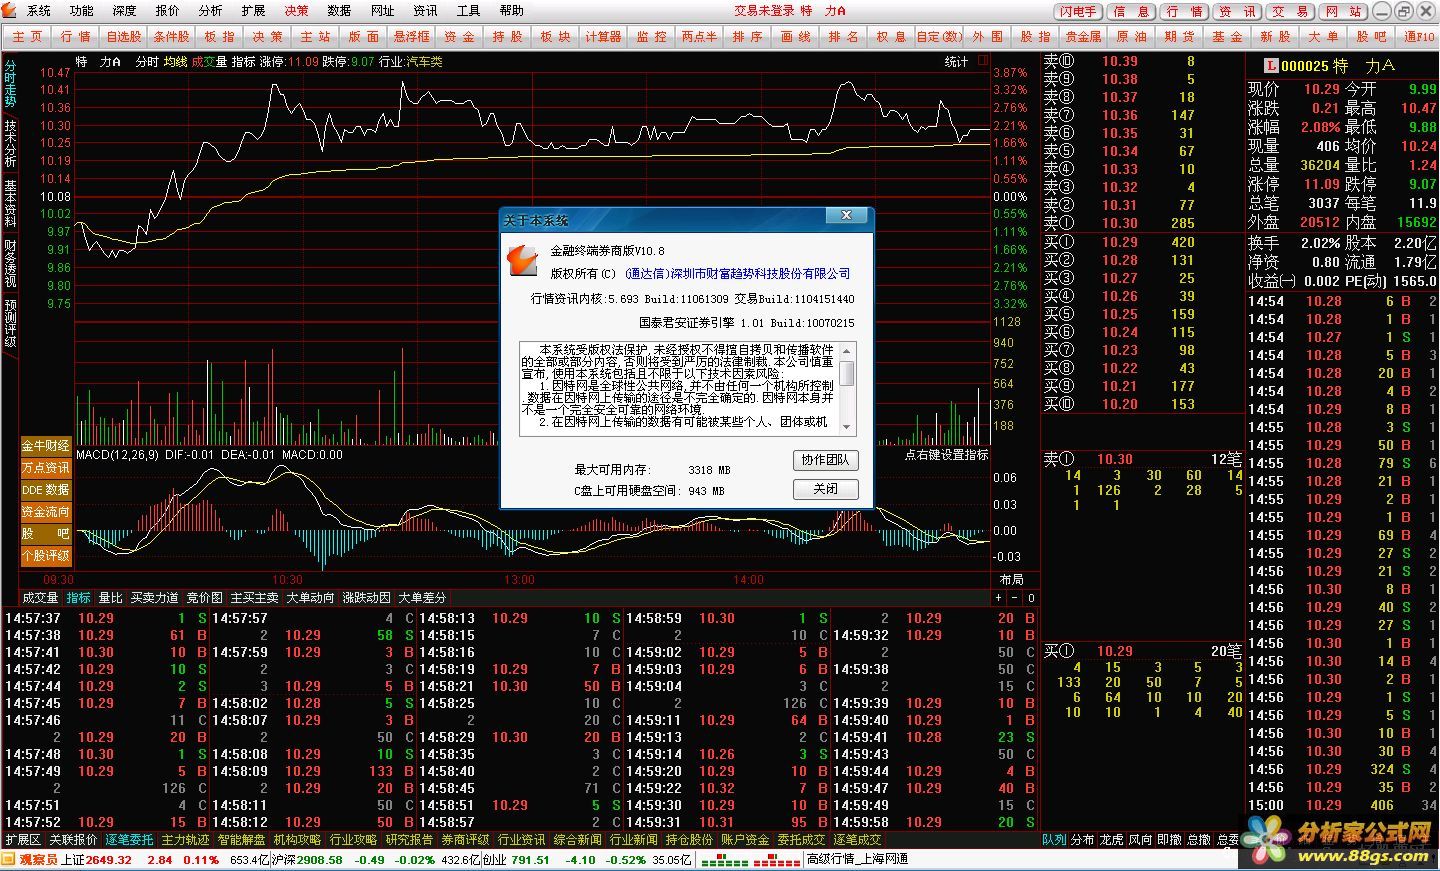Select the 量比 indicator tab
Screen dimensions: 1440x871
pos(110,597)
